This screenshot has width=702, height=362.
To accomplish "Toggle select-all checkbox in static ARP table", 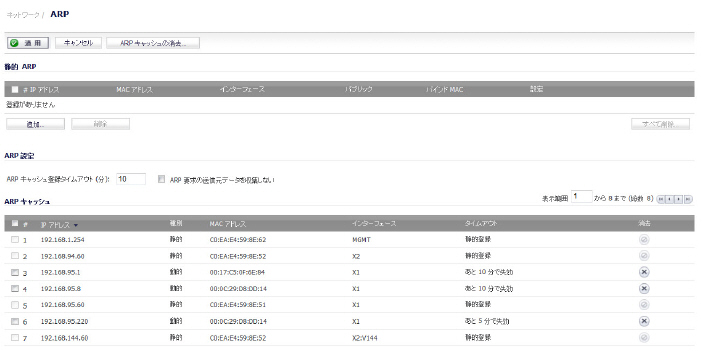I will (x=15, y=89).
